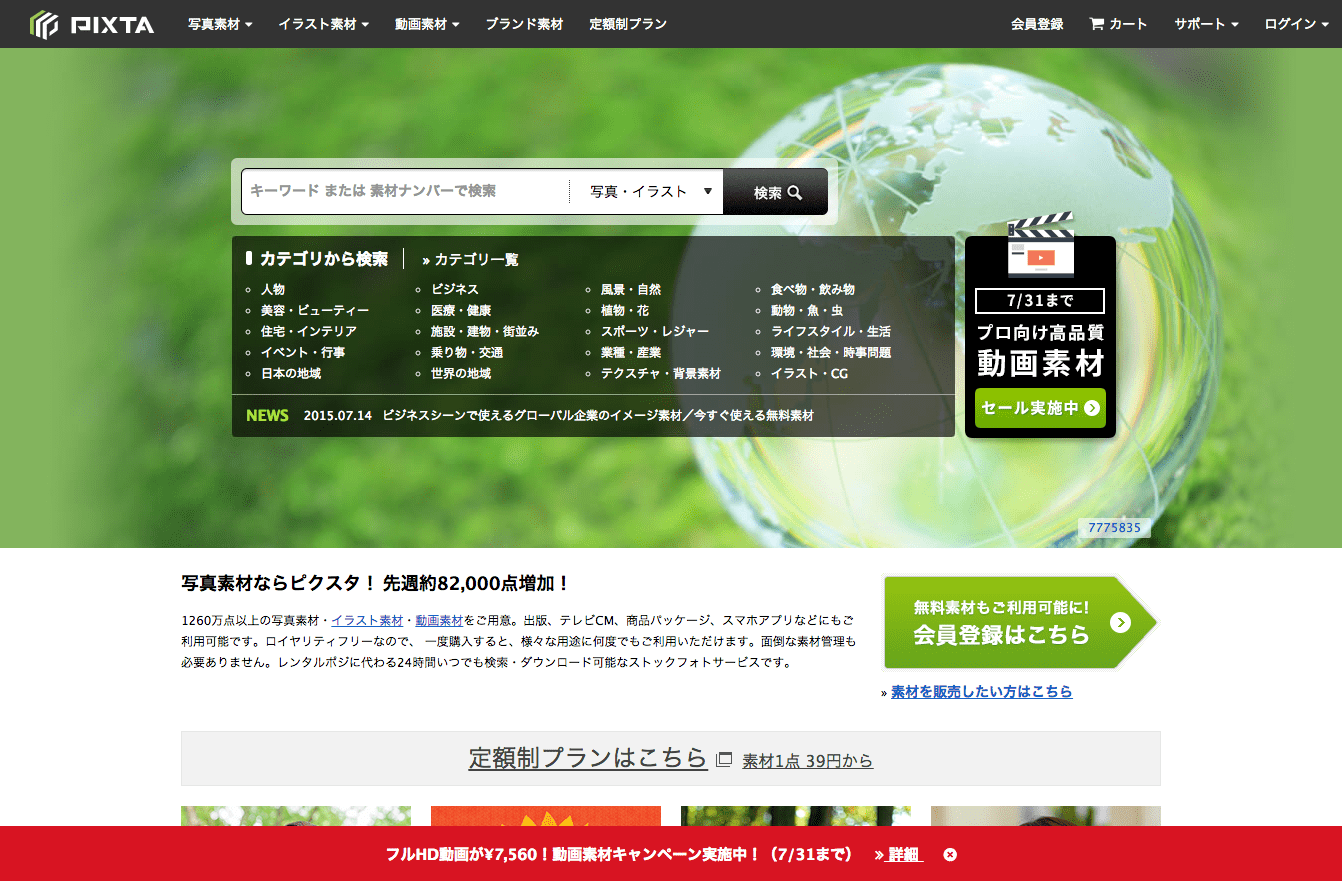
Task: Open external link icon beside 定額制プランはこちら
Action: [x=725, y=760]
